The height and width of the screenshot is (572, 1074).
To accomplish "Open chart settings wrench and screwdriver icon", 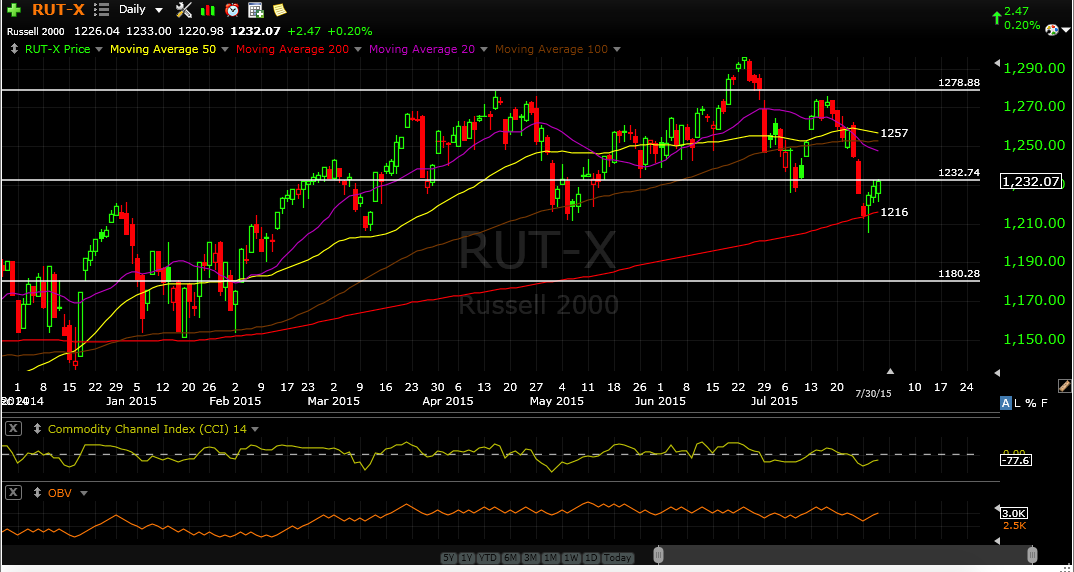I will (x=184, y=10).
